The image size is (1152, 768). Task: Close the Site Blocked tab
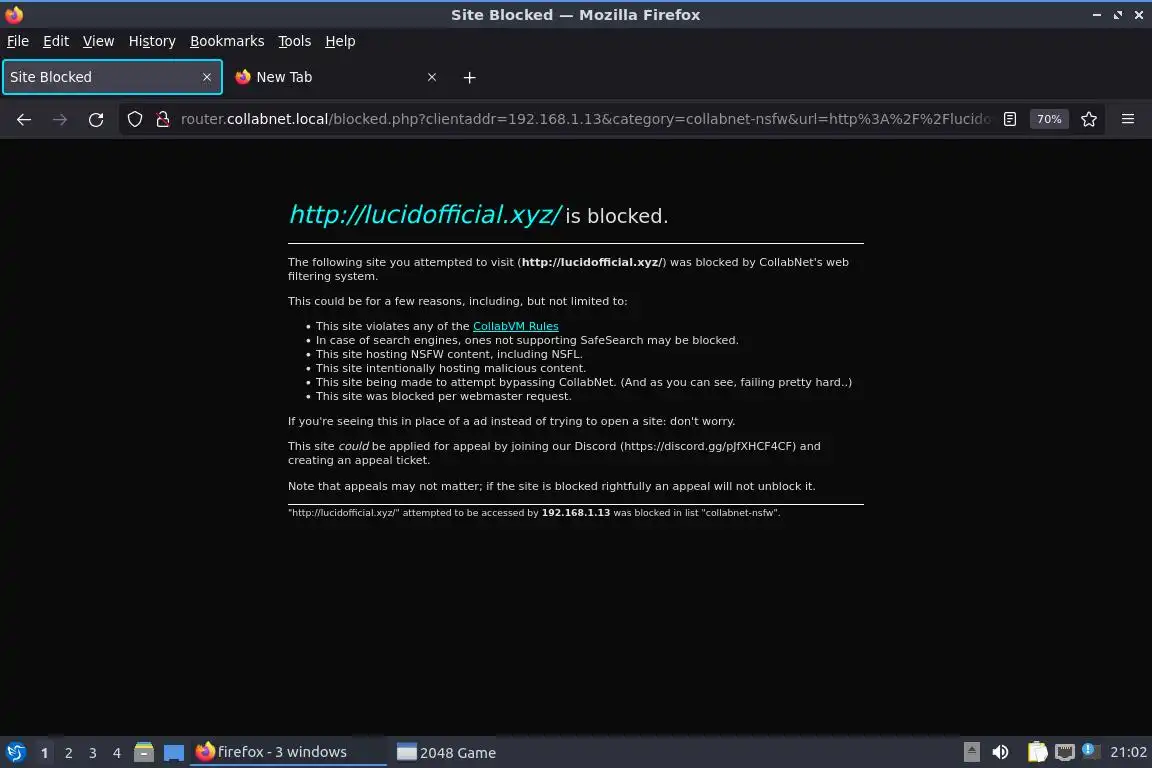click(x=206, y=77)
